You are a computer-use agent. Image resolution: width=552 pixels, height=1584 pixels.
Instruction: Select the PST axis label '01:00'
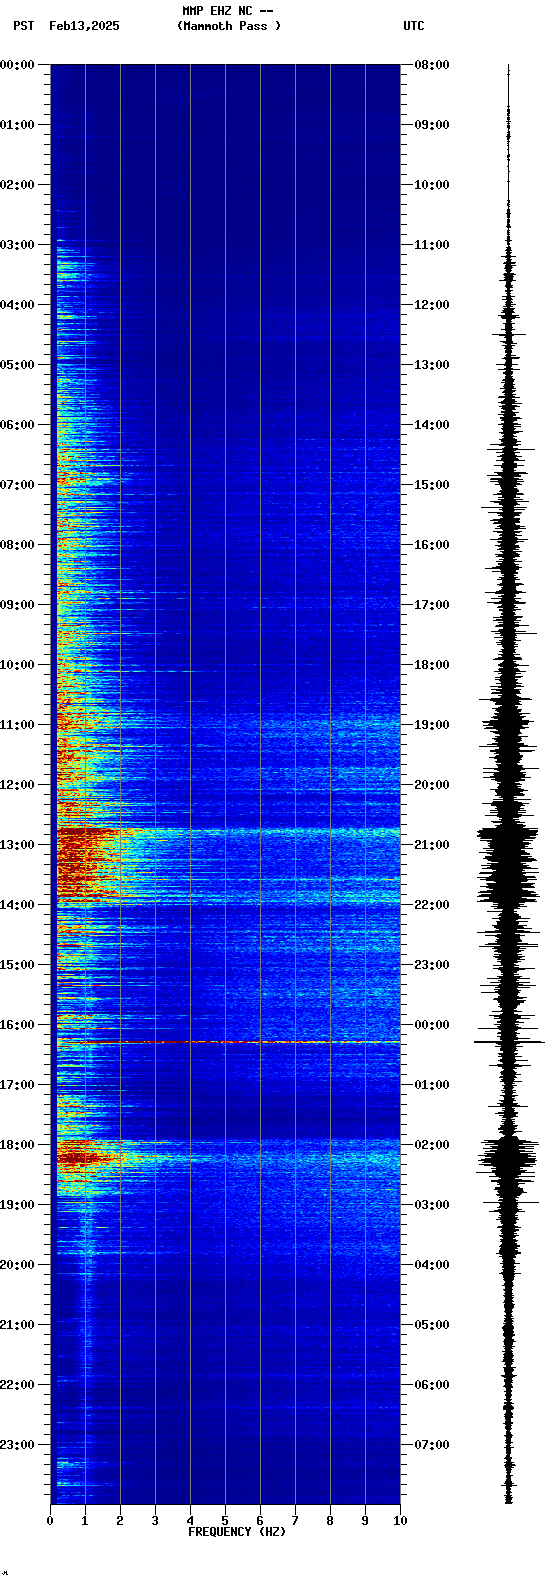coord(18,125)
